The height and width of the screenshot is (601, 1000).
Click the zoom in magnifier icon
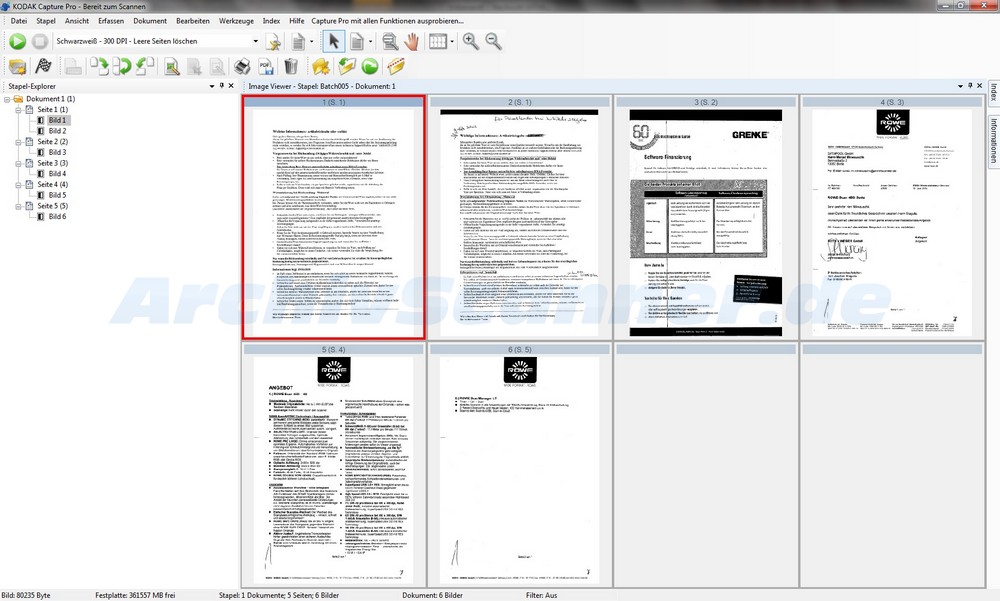(471, 41)
